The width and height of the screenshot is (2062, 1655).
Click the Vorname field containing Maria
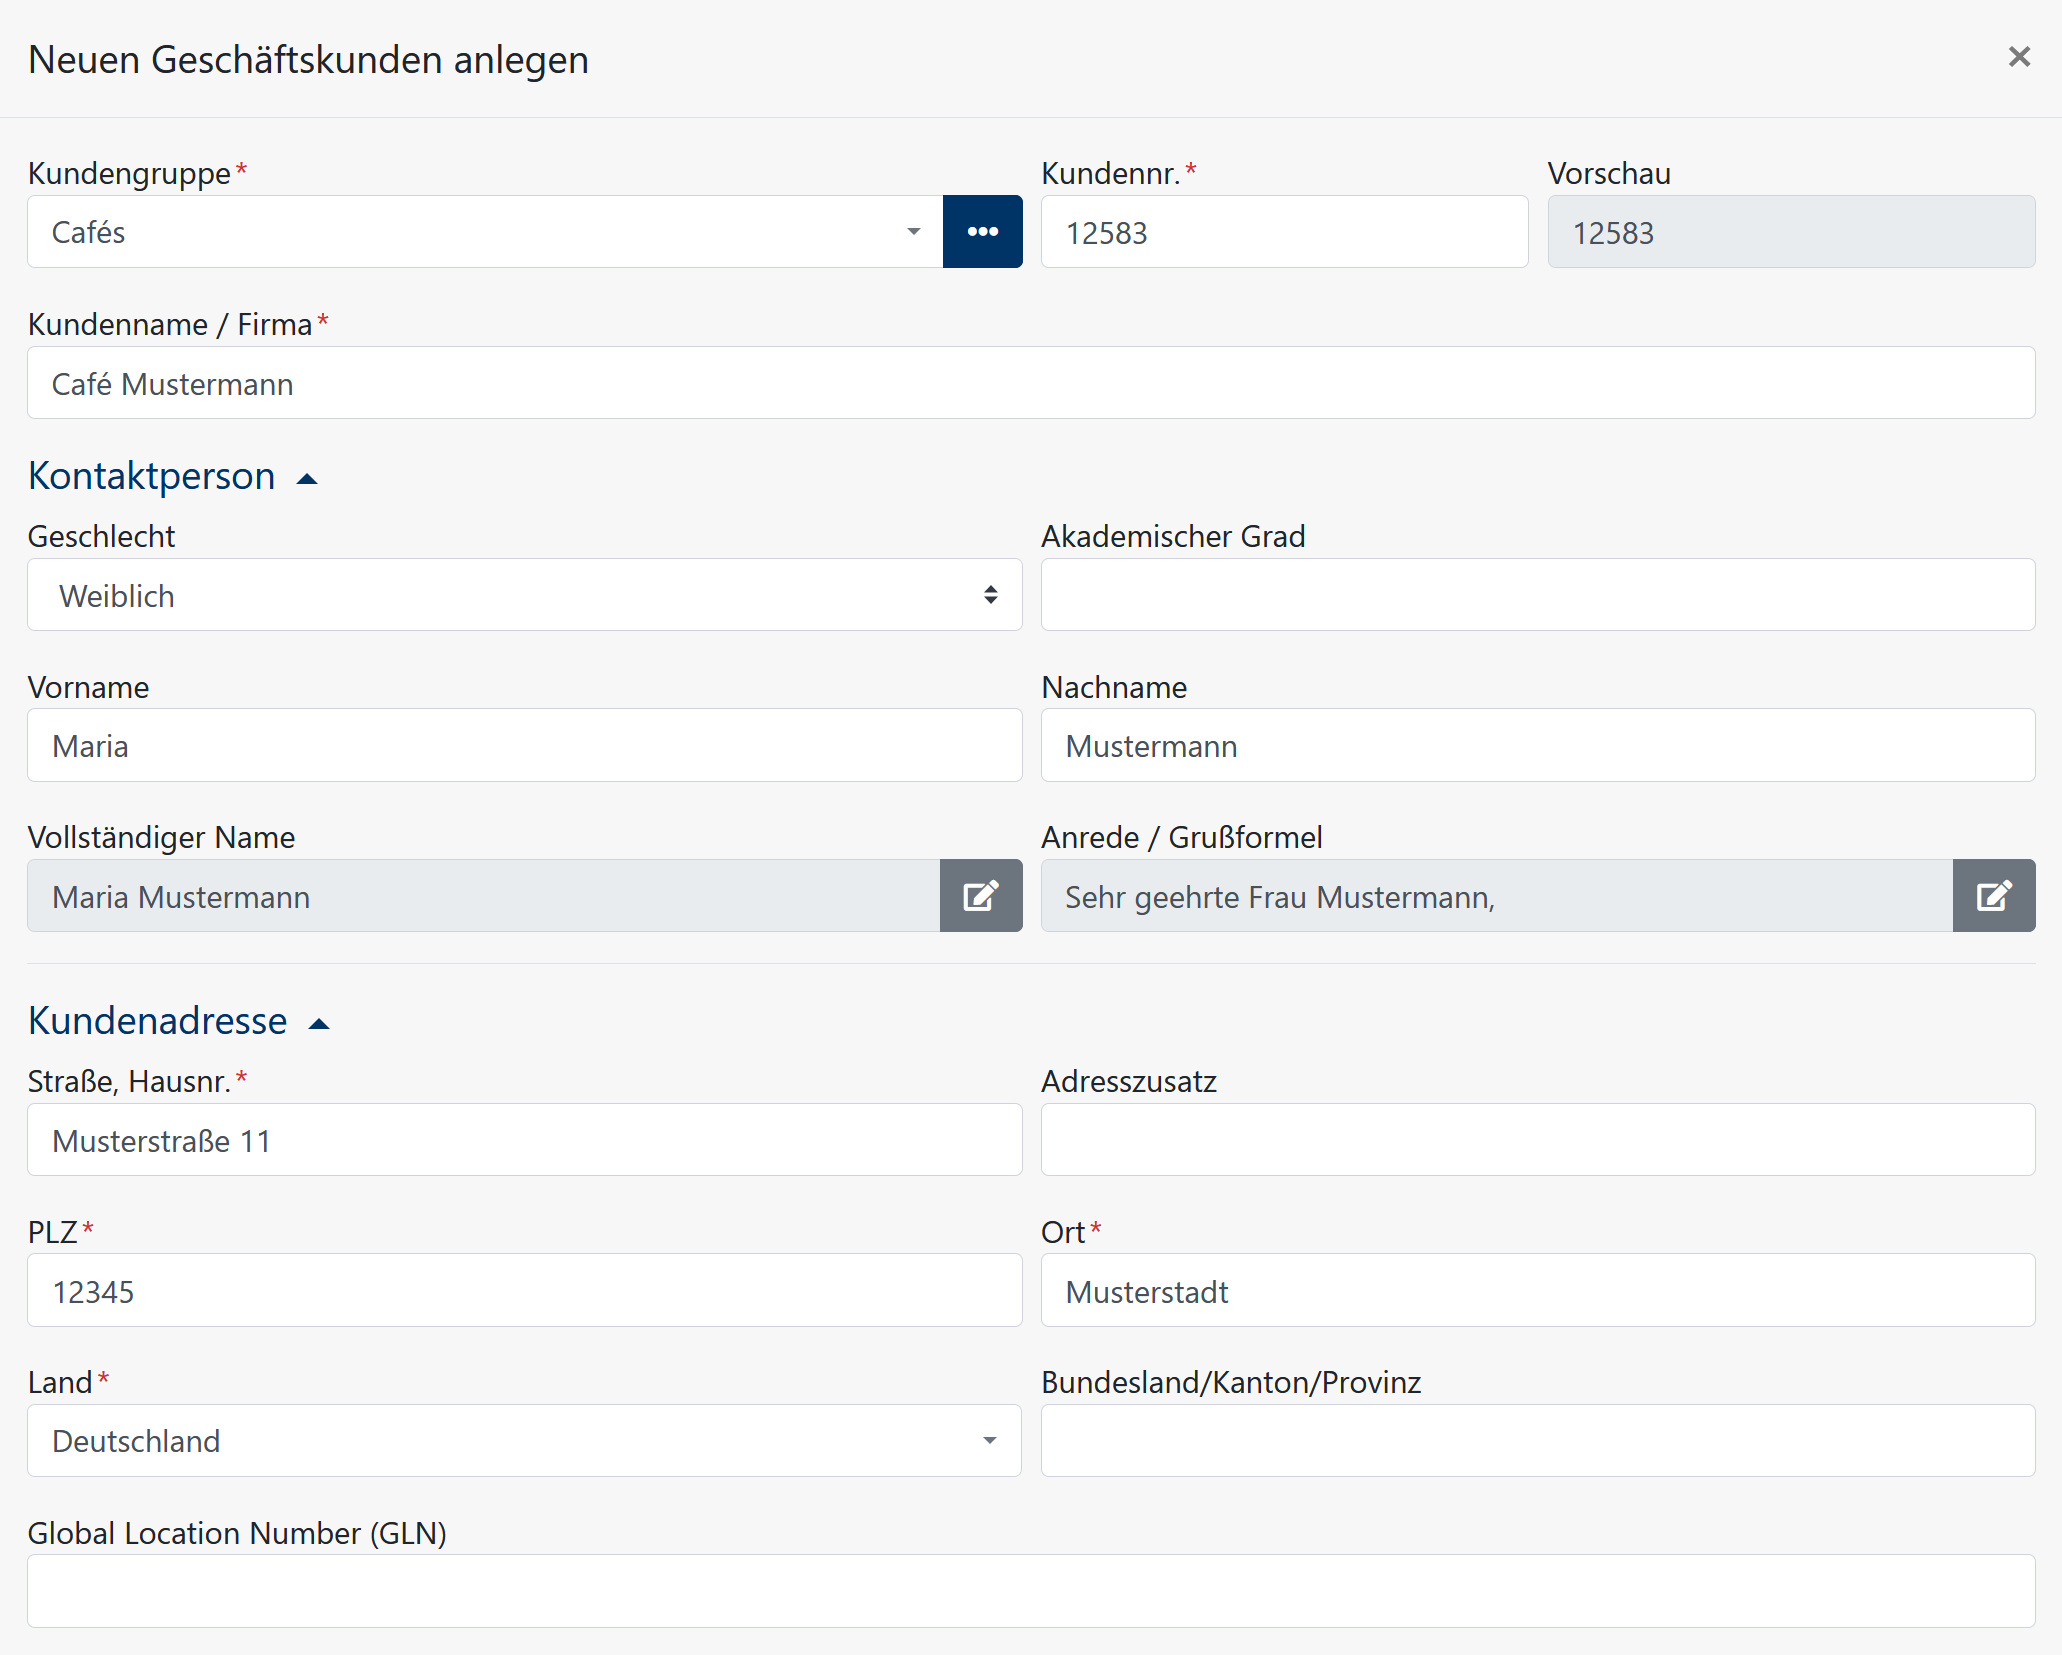[525, 746]
